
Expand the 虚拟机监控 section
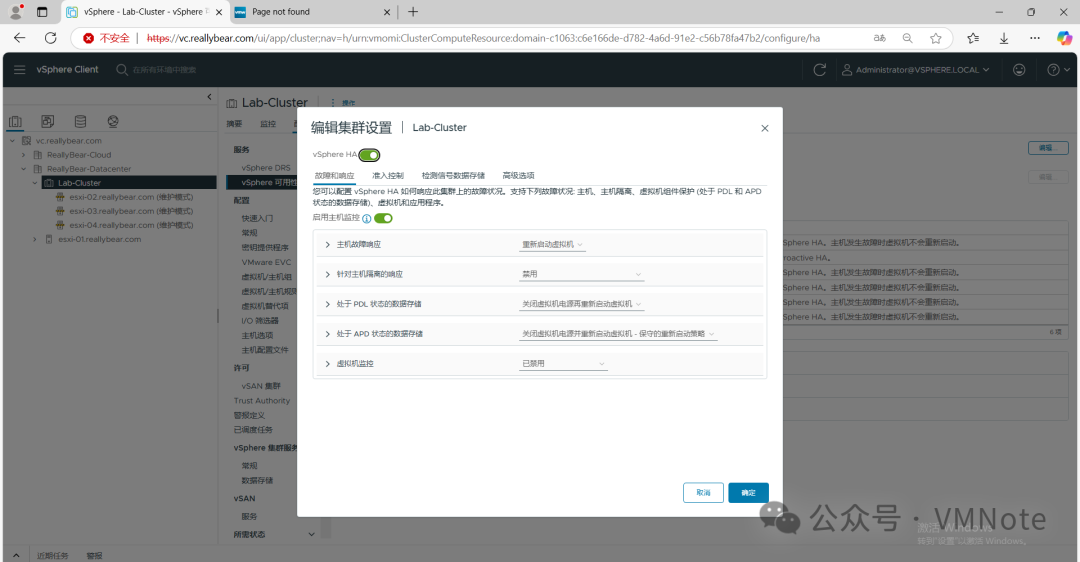pos(328,364)
